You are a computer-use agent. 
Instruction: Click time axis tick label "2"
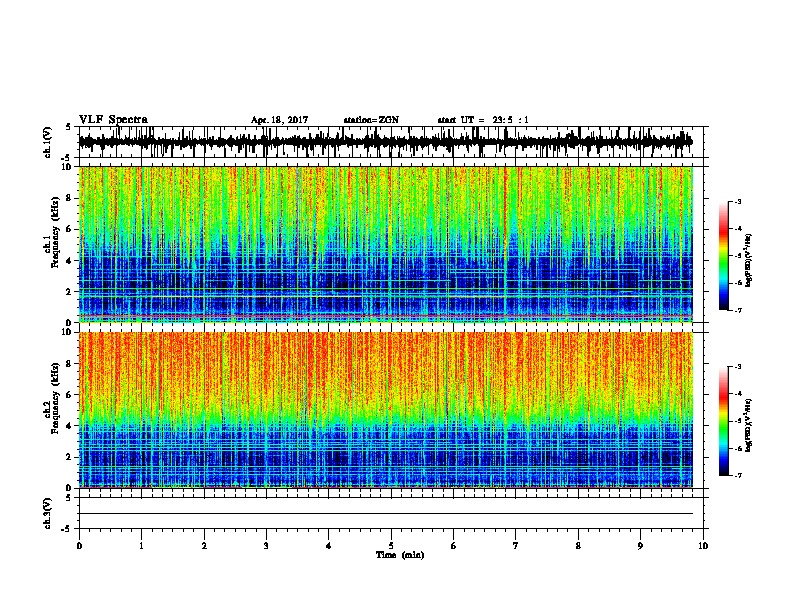(204, 546)
